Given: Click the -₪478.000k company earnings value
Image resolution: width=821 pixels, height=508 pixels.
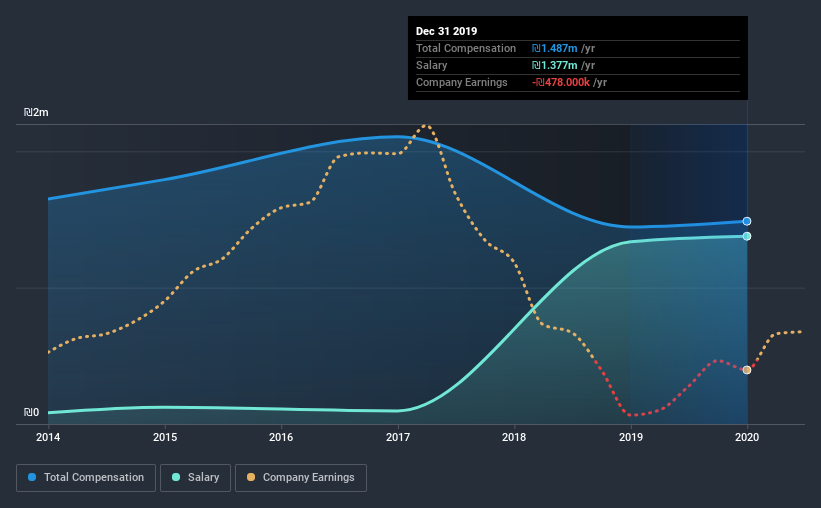Looking at the screenshot, I should 561,82.
